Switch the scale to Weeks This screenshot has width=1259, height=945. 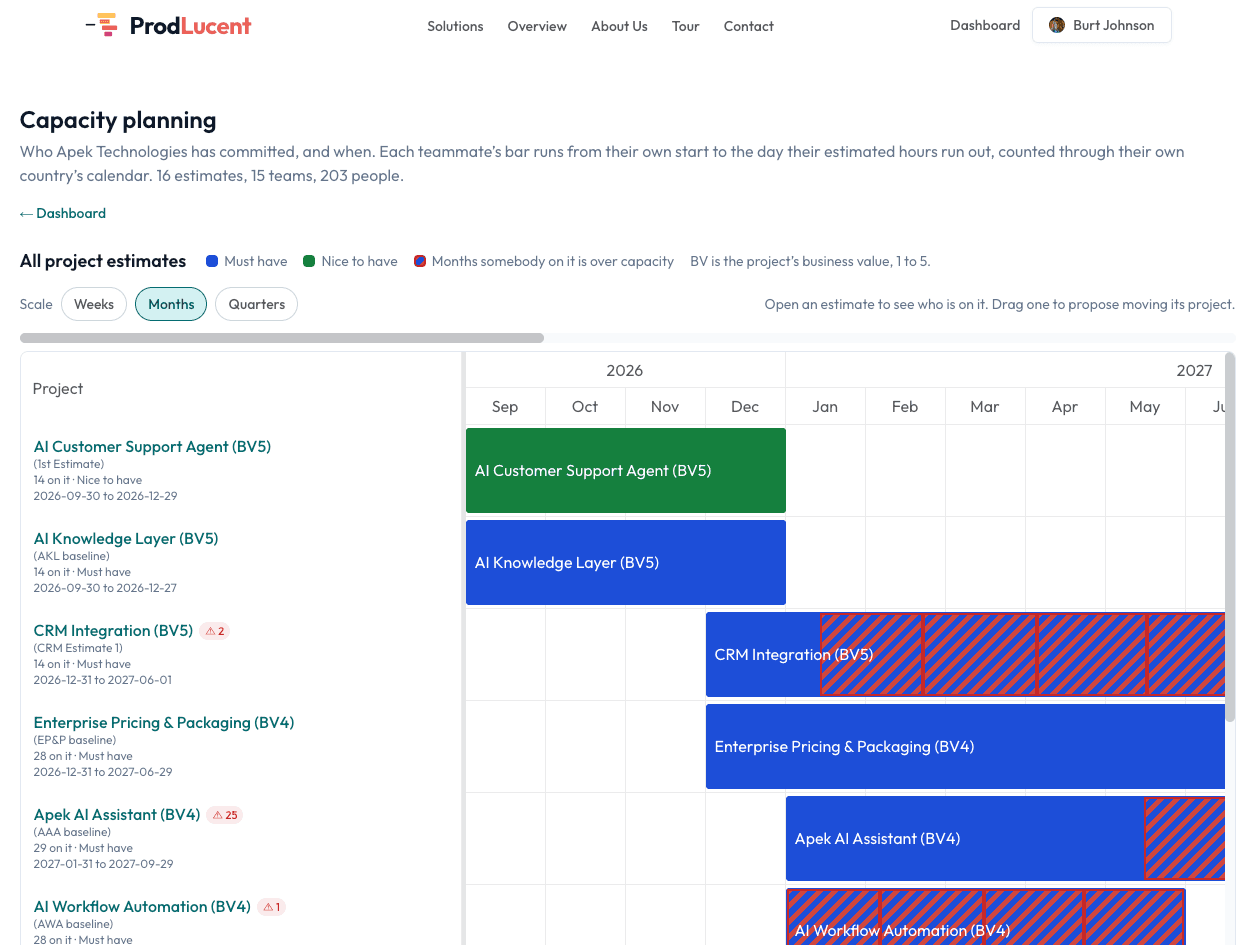(x=94, y=304)
